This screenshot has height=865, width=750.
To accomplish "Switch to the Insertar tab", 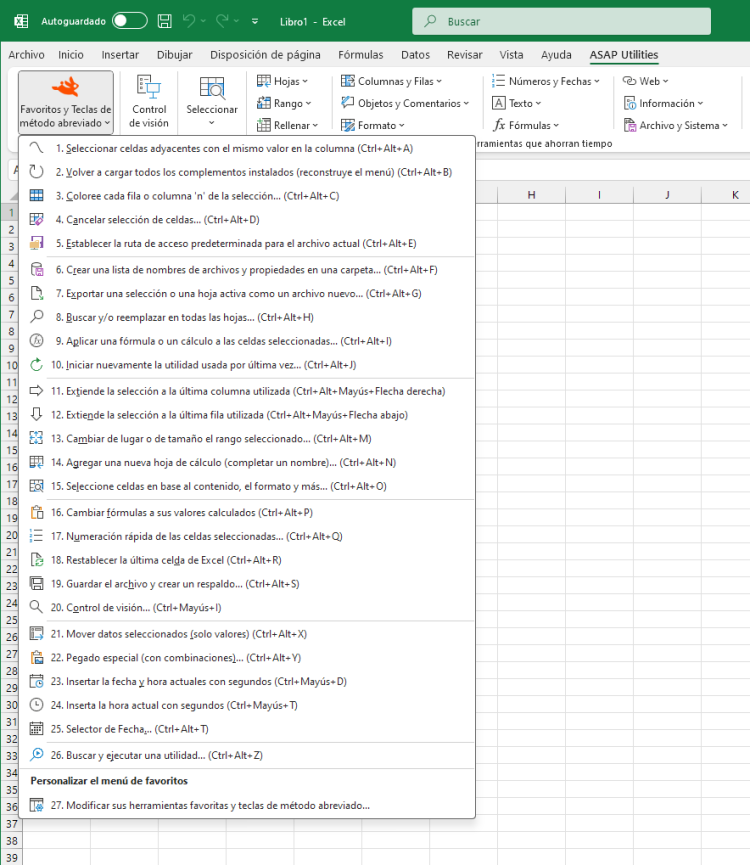I will coord(120,55).
